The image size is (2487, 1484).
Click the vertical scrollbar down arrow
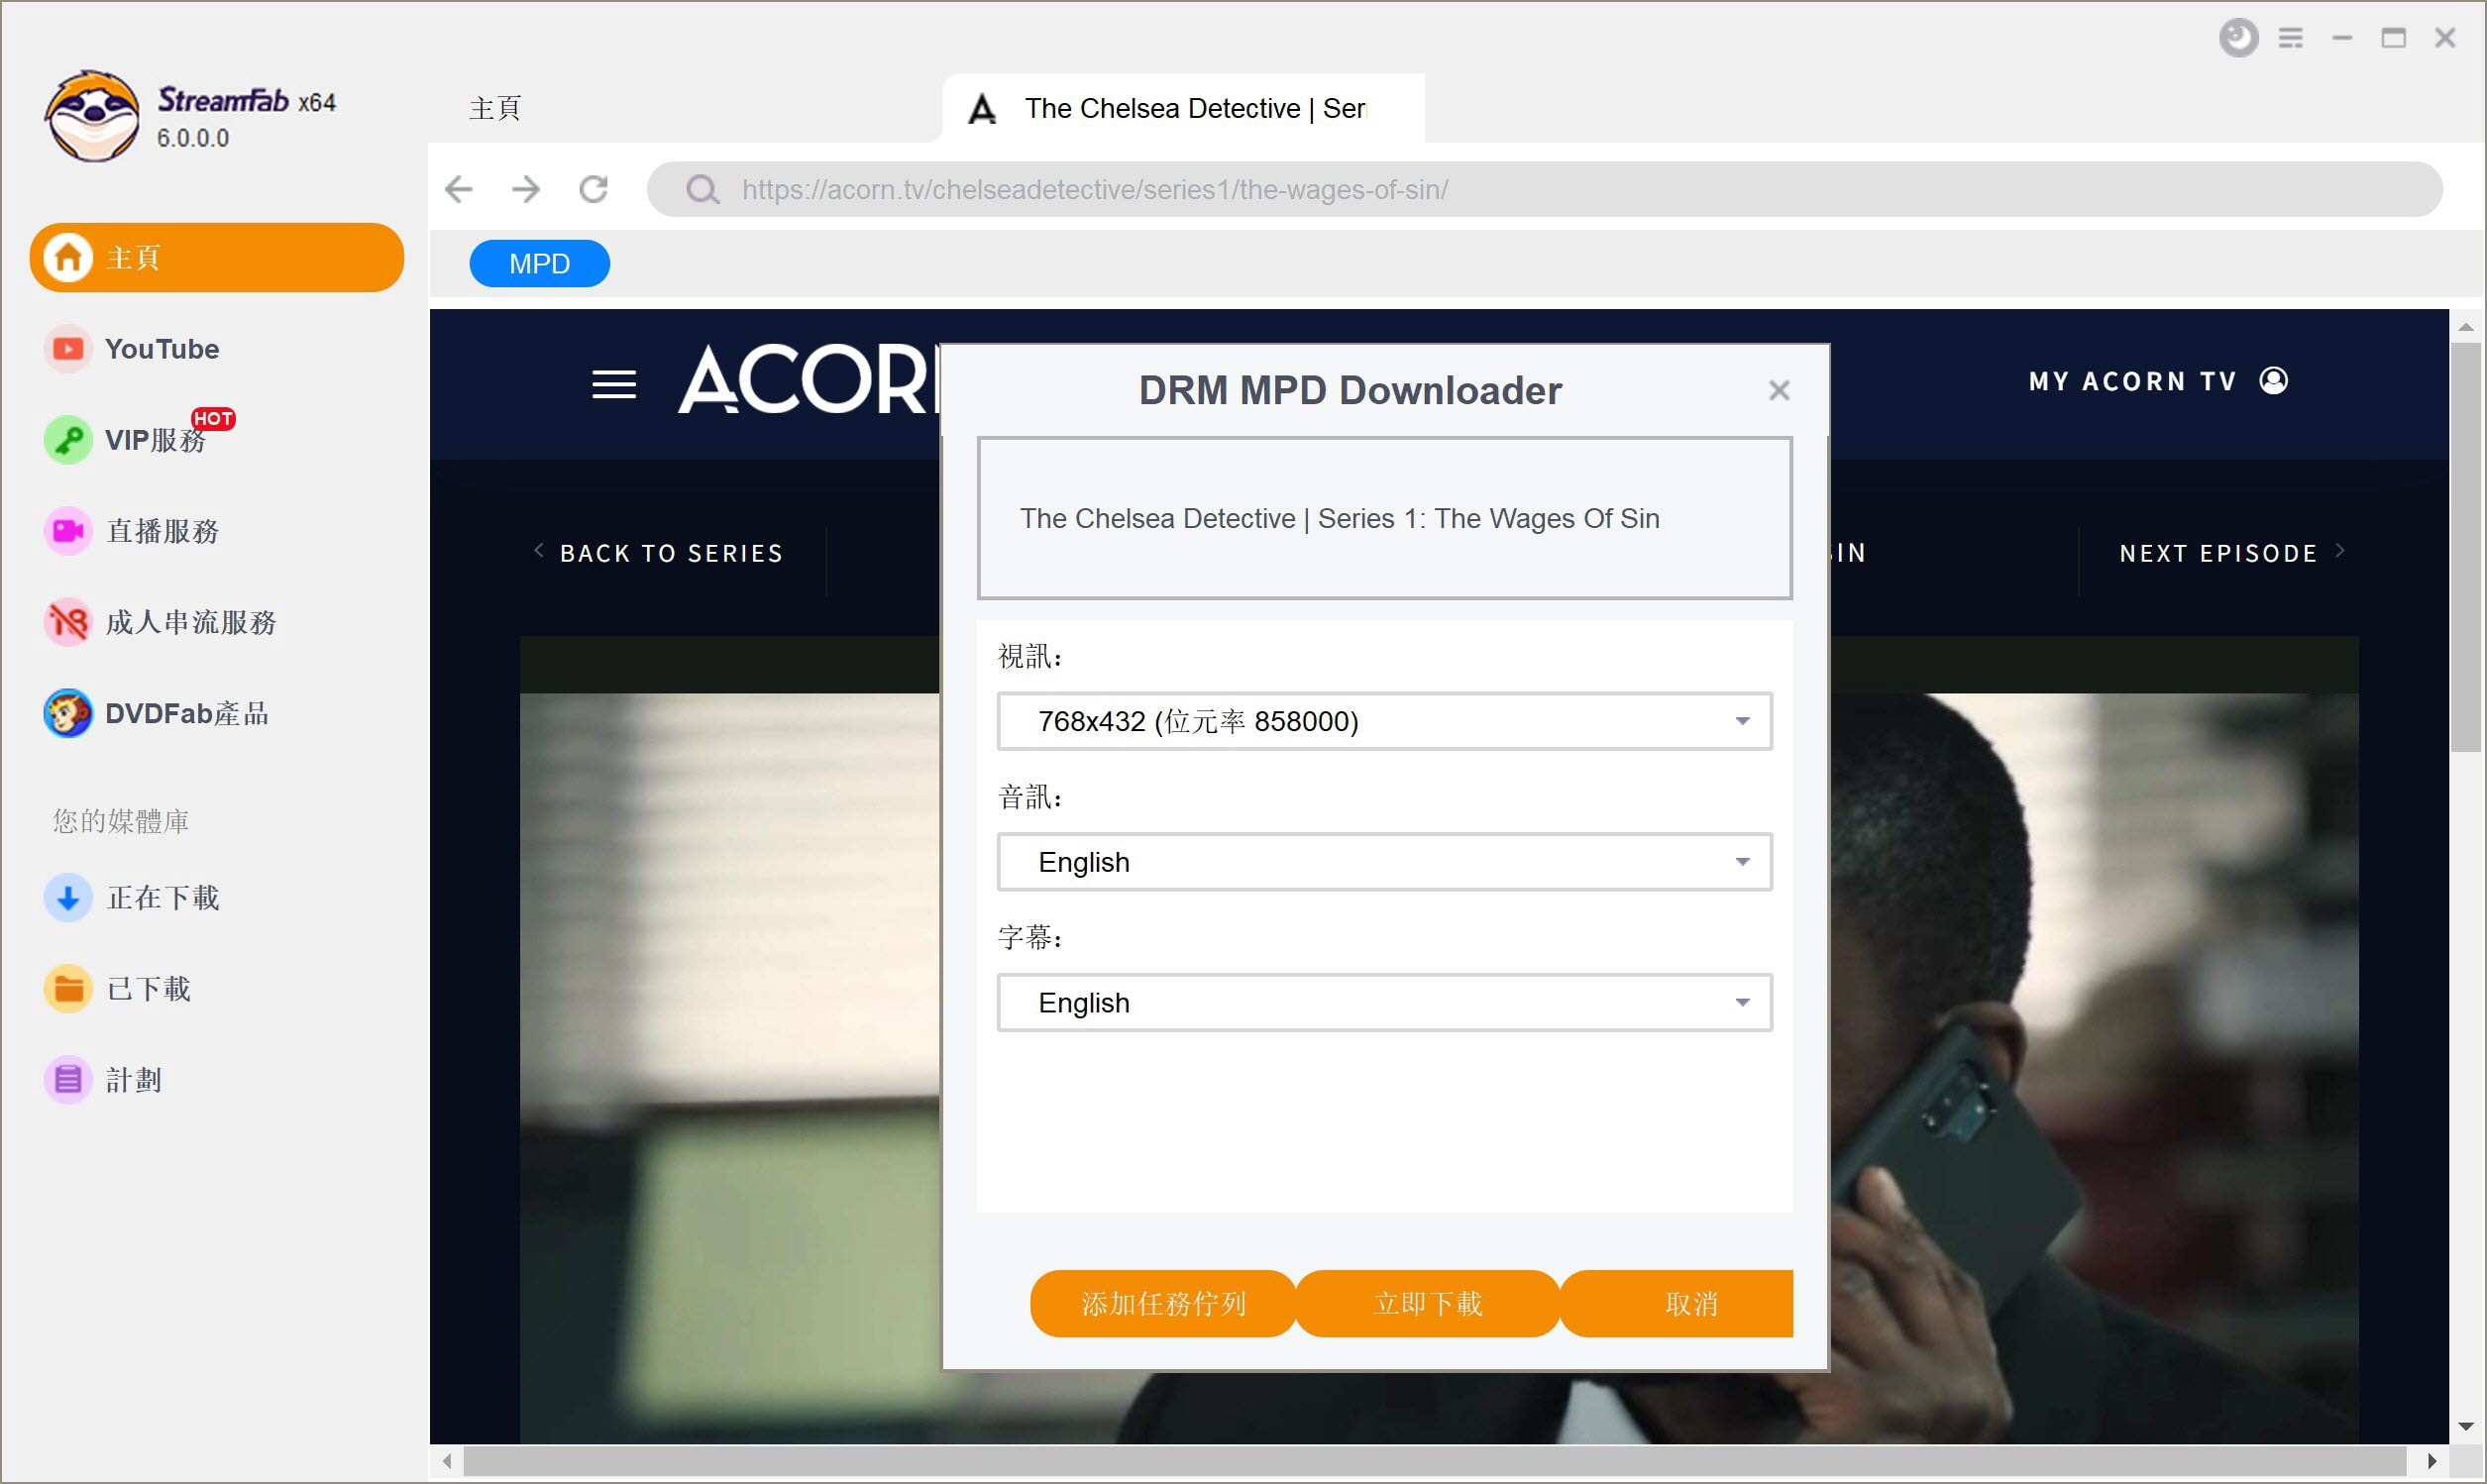click(x=2465, y=1427)
